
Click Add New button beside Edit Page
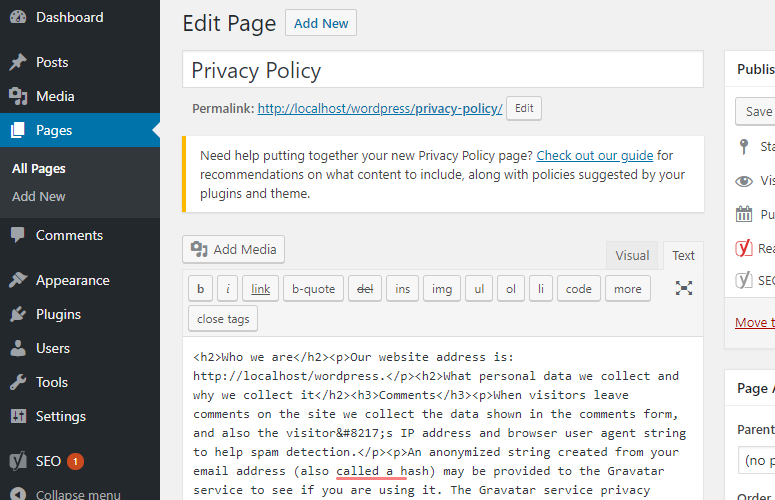pyautogui.click(x=321, y=23)
